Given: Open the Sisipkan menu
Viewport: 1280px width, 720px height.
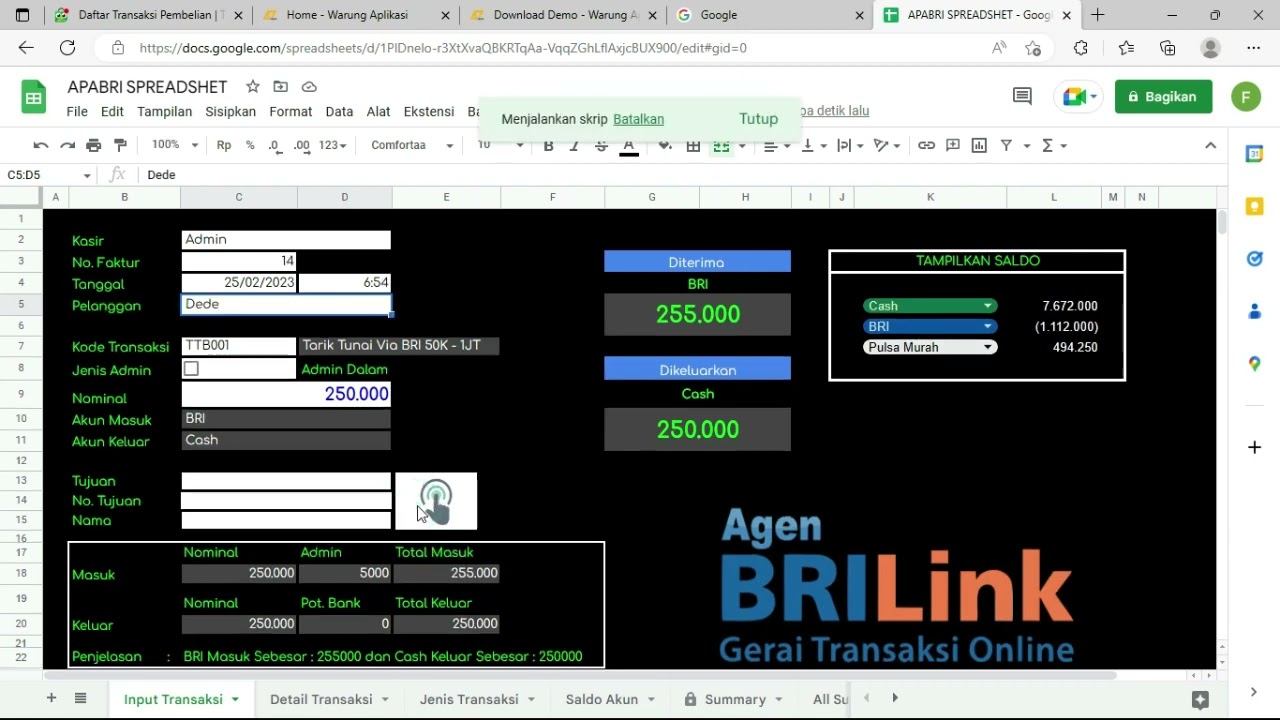Looking at the screenshot, I should pos(231,112).
